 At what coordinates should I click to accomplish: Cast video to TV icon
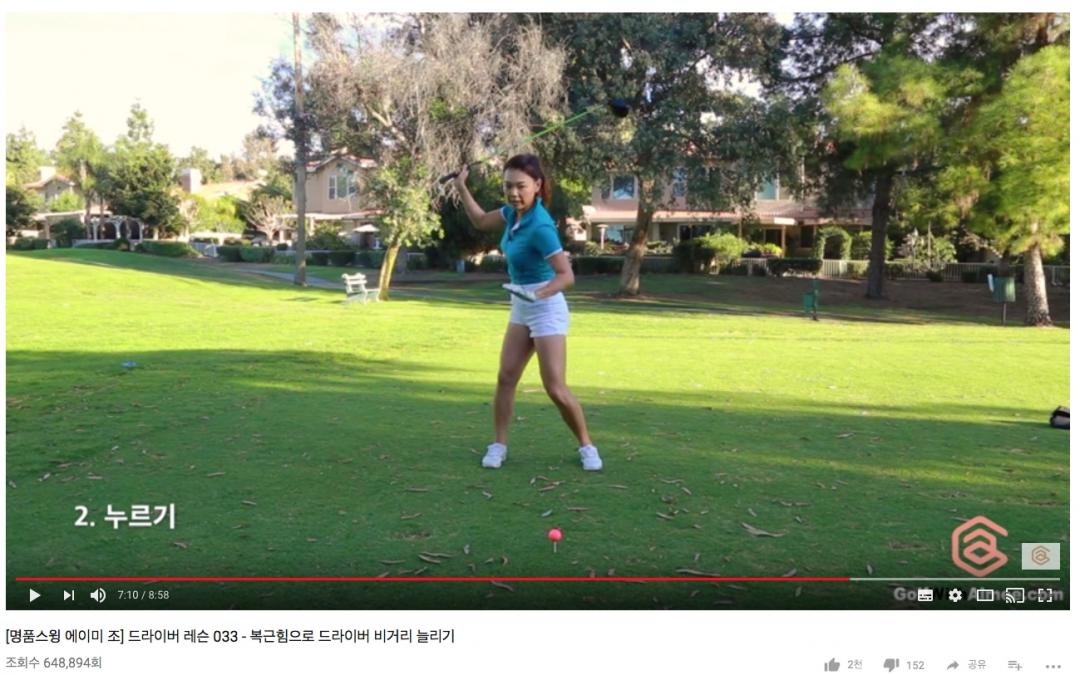click(x=1015, y=596)
